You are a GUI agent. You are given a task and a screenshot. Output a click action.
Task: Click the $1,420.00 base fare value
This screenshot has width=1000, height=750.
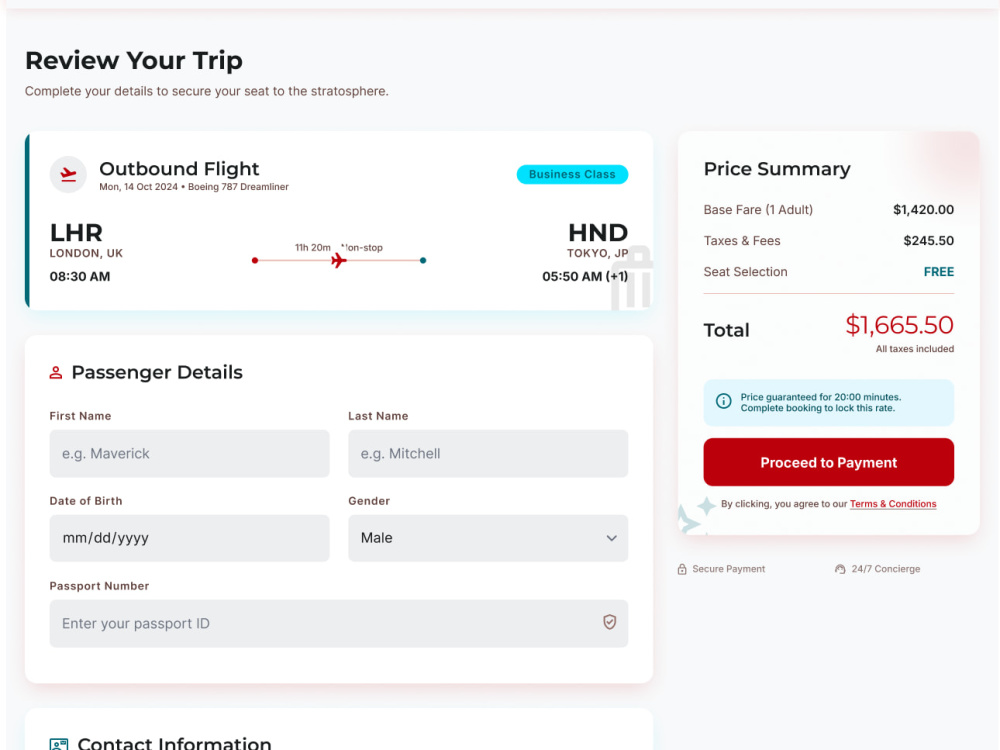(923, 210)
